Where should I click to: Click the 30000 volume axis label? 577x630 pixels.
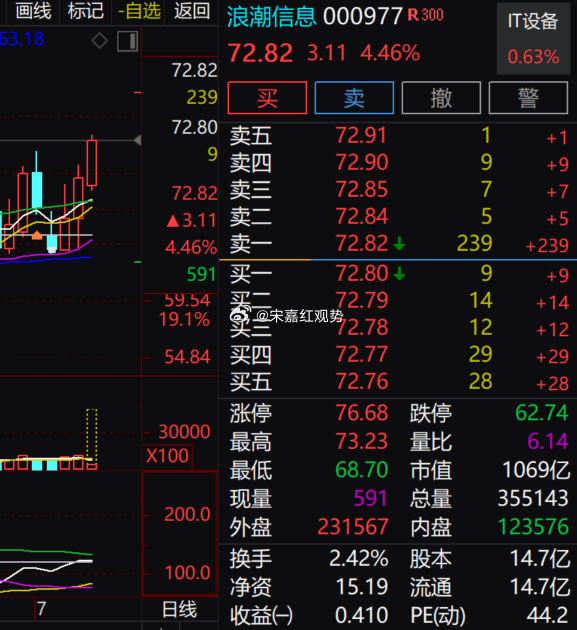(x=184, y=432)
